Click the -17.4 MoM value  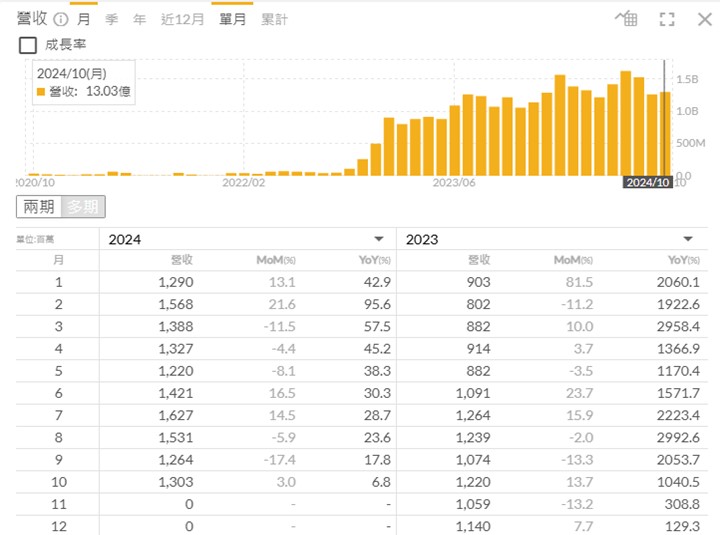279,460
